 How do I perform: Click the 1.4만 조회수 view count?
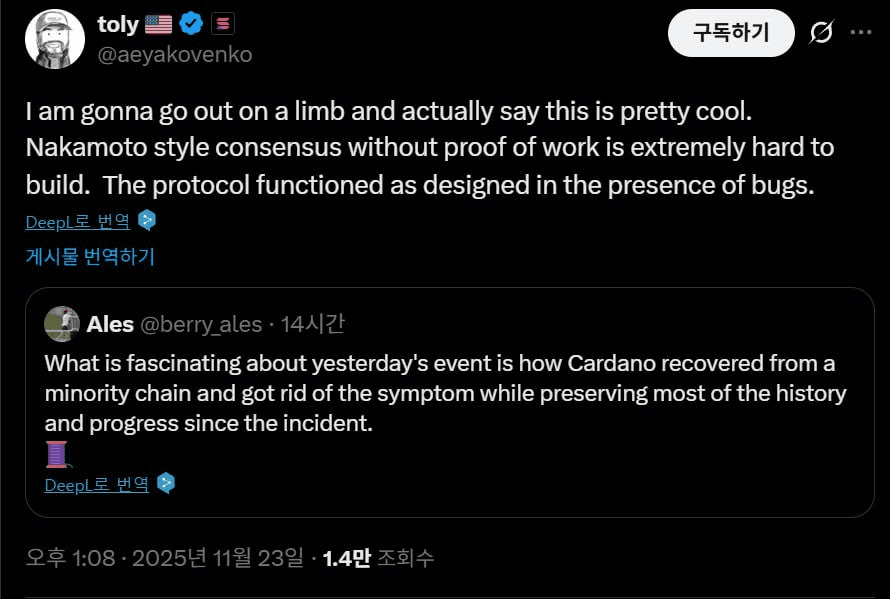click(378, 558)
